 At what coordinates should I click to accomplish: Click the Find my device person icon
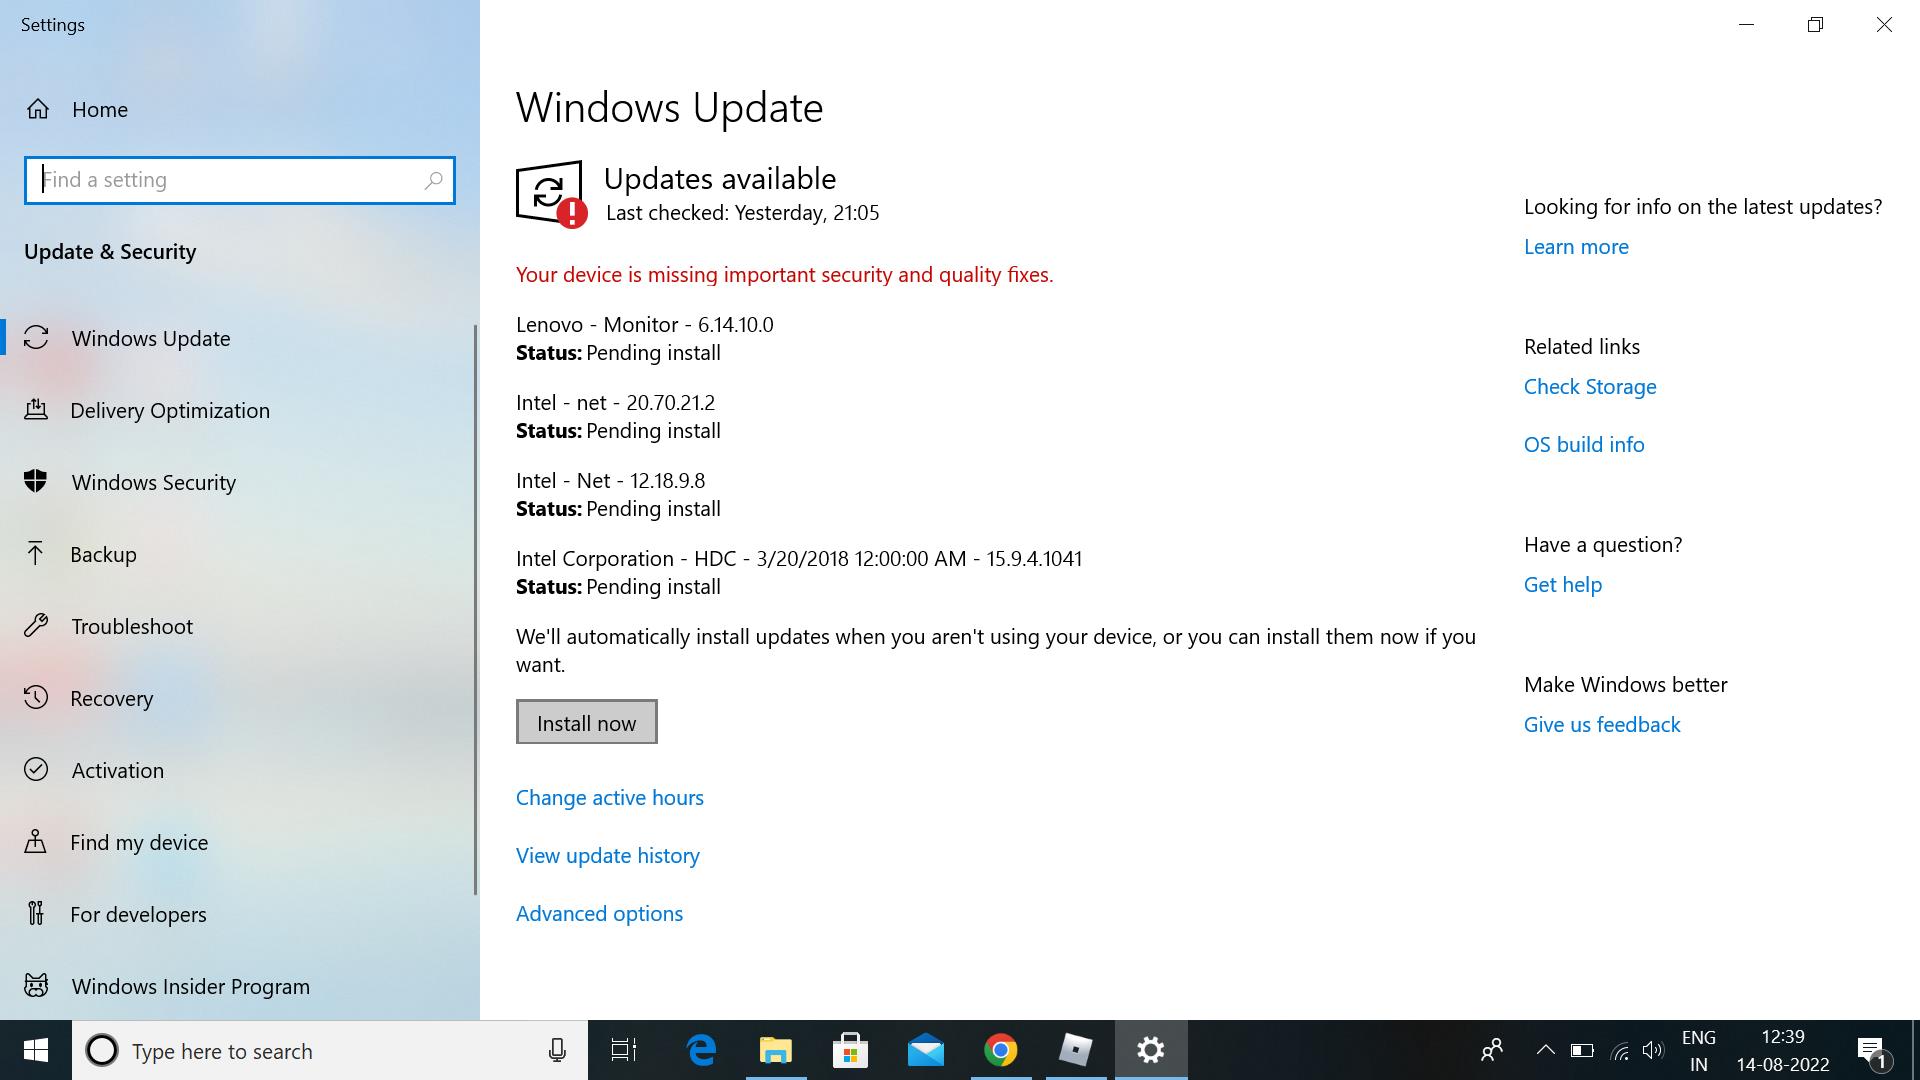tap(36, 842)
